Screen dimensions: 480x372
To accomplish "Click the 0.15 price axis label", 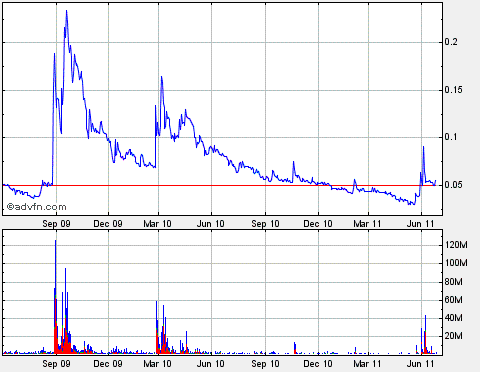I will click(x=453, y=90).
